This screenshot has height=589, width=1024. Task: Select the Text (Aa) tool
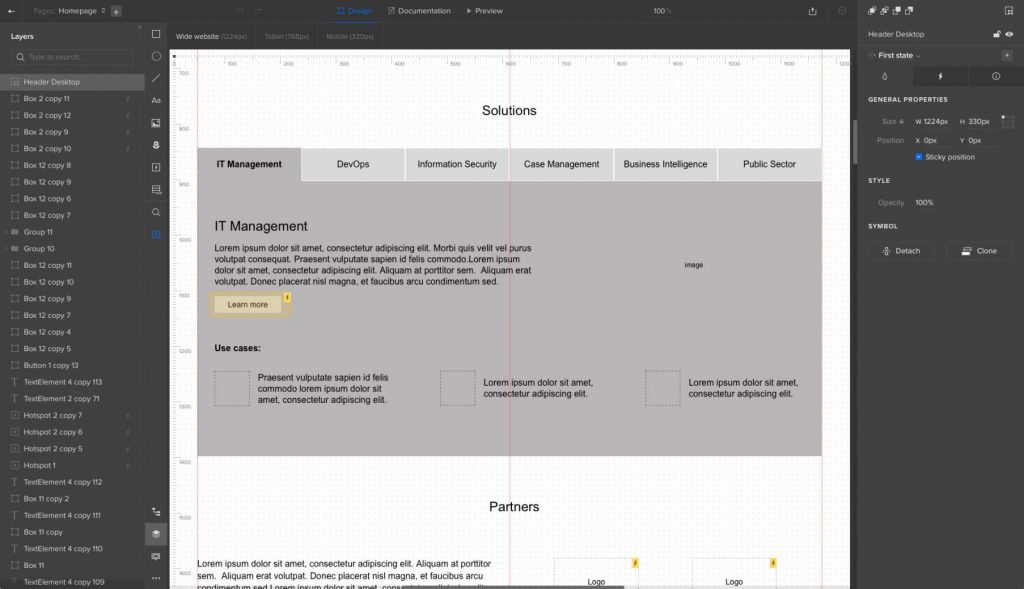[x=156, y=101]
